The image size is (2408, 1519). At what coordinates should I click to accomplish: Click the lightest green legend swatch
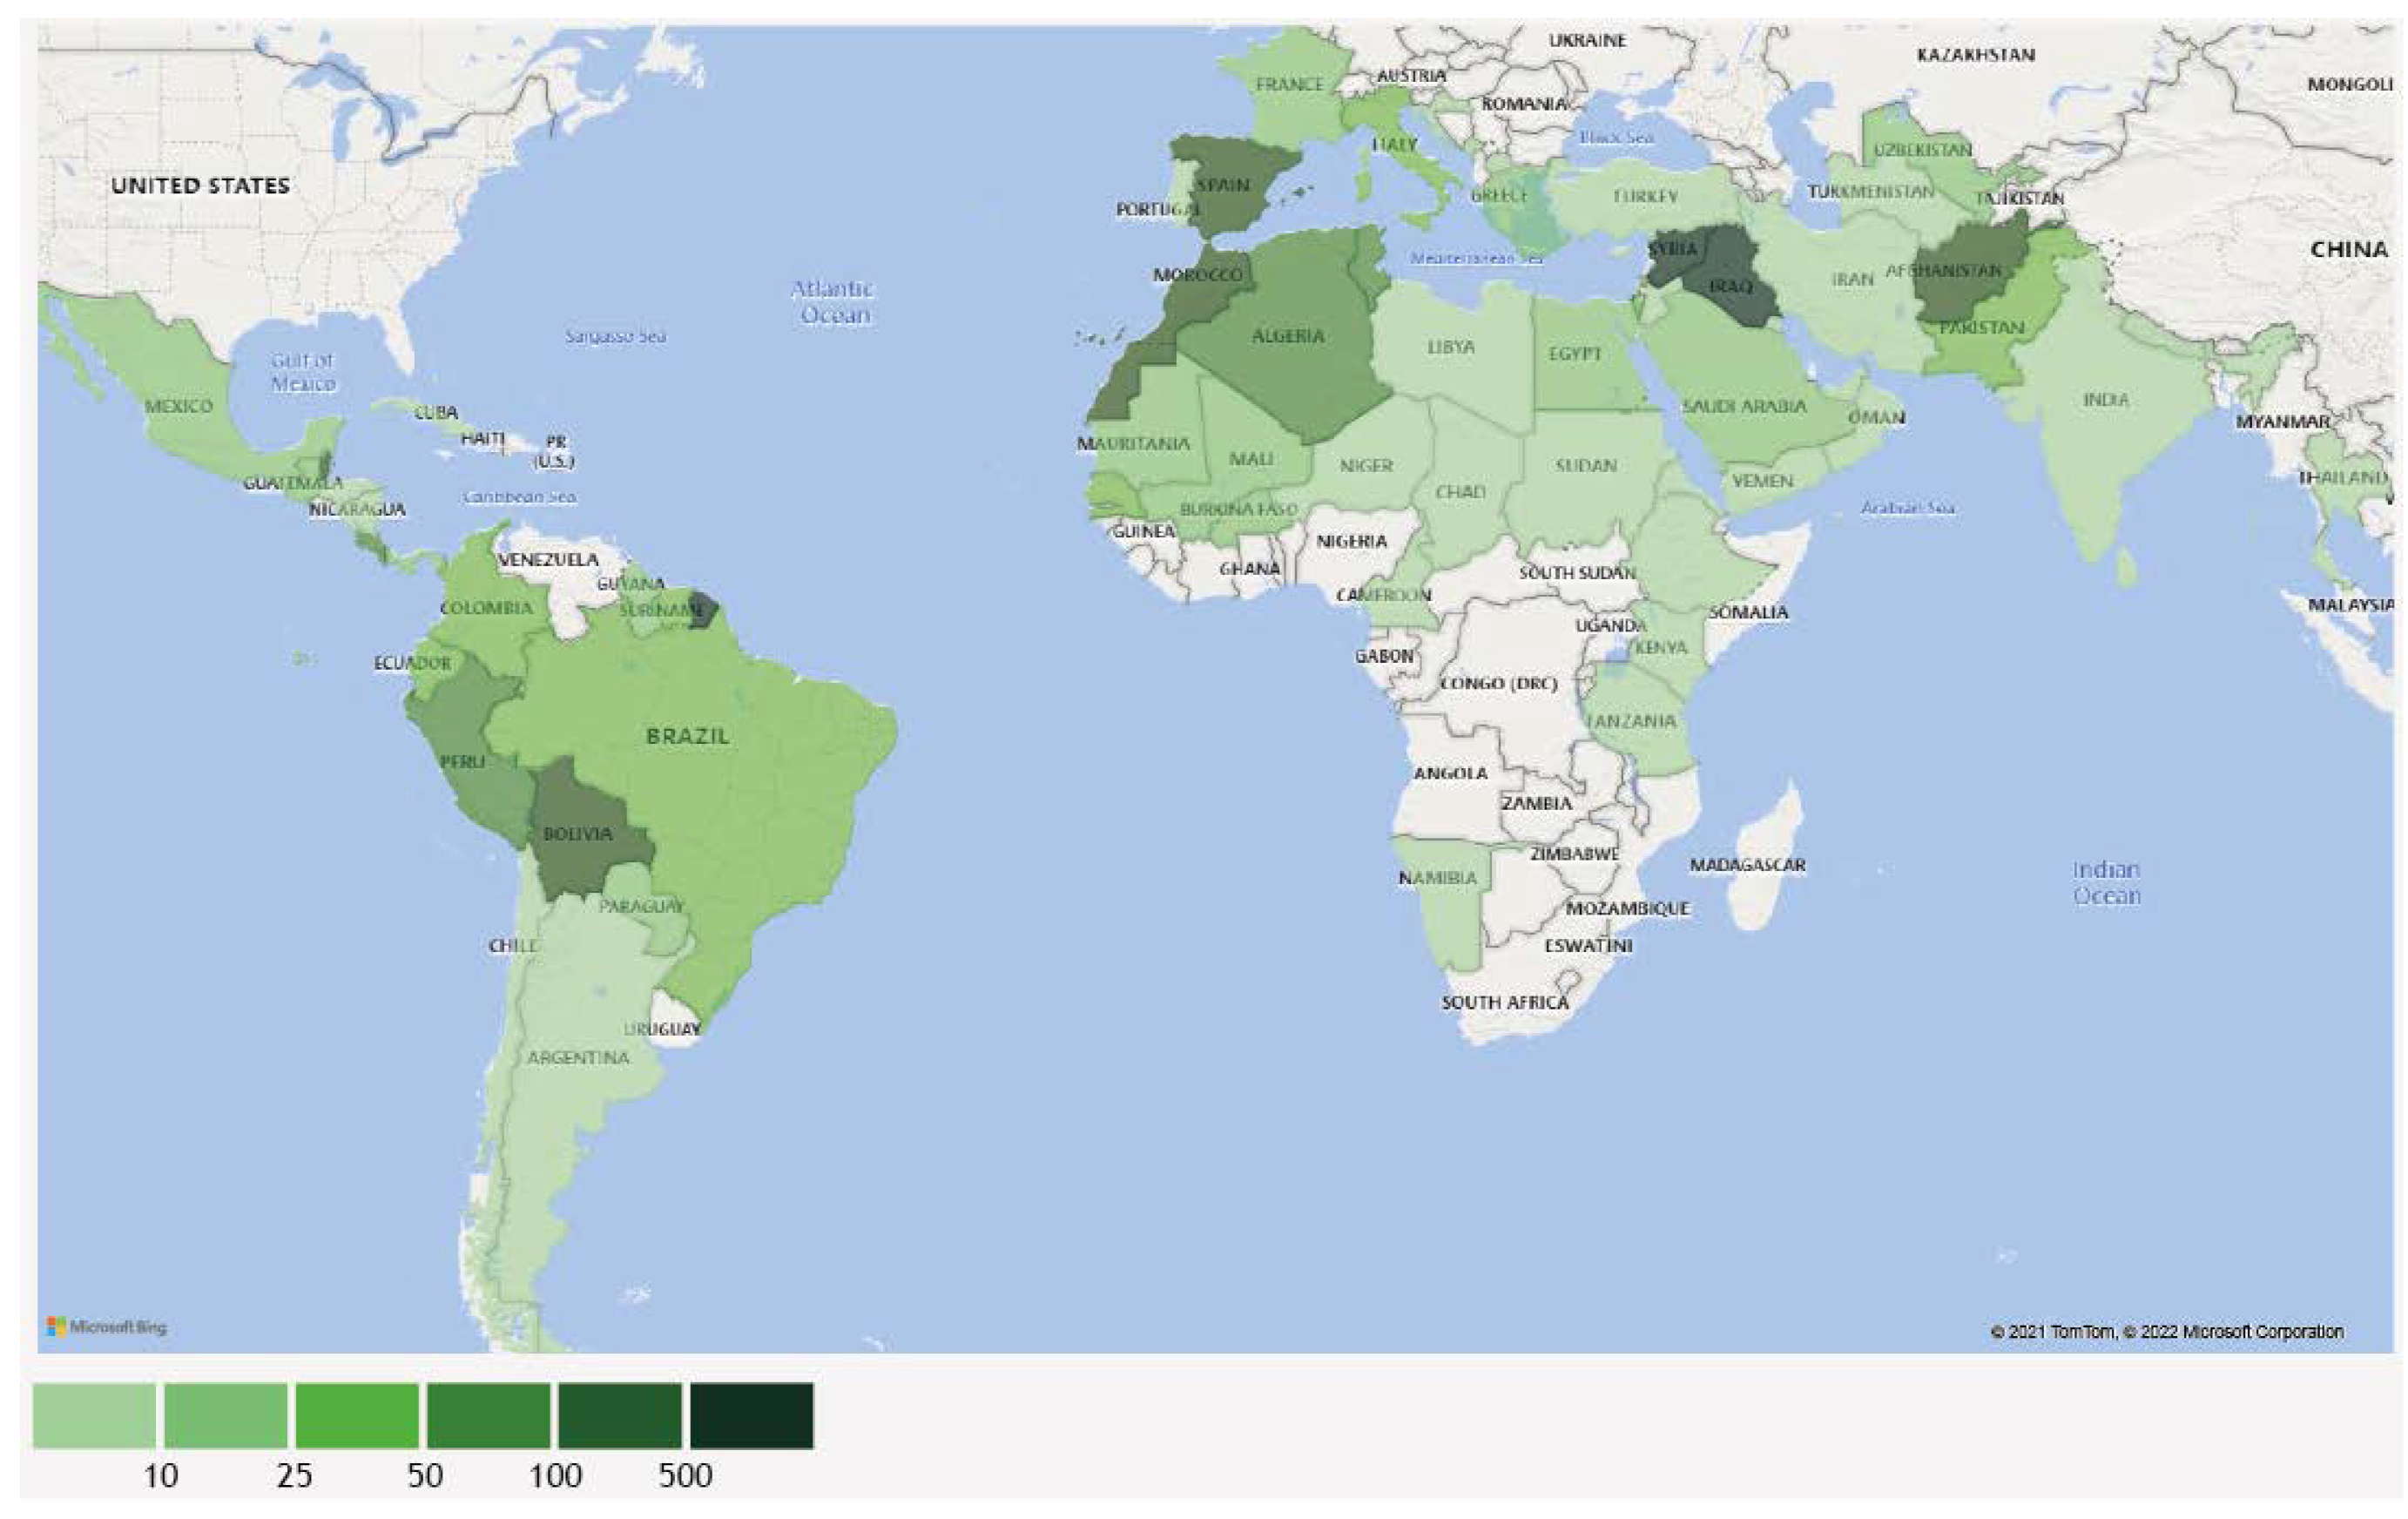[94, 1415]
